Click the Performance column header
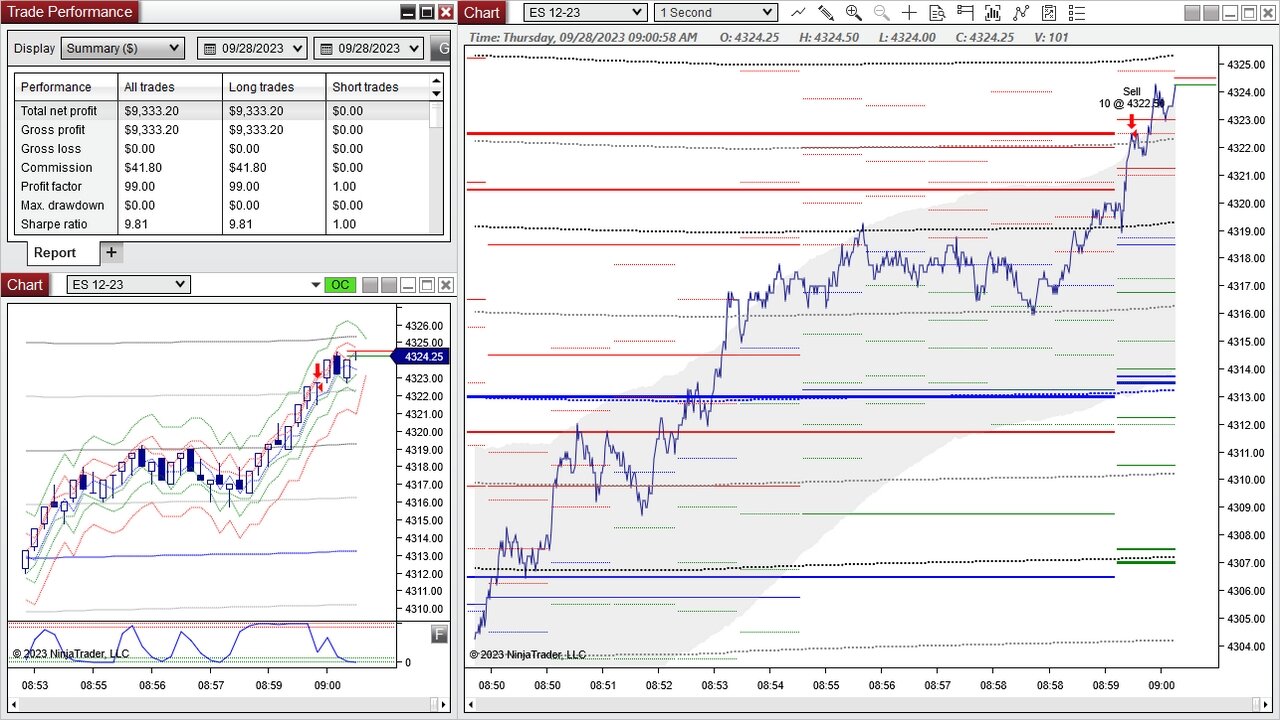1280x720 pixels. click(x=66, y=87)
